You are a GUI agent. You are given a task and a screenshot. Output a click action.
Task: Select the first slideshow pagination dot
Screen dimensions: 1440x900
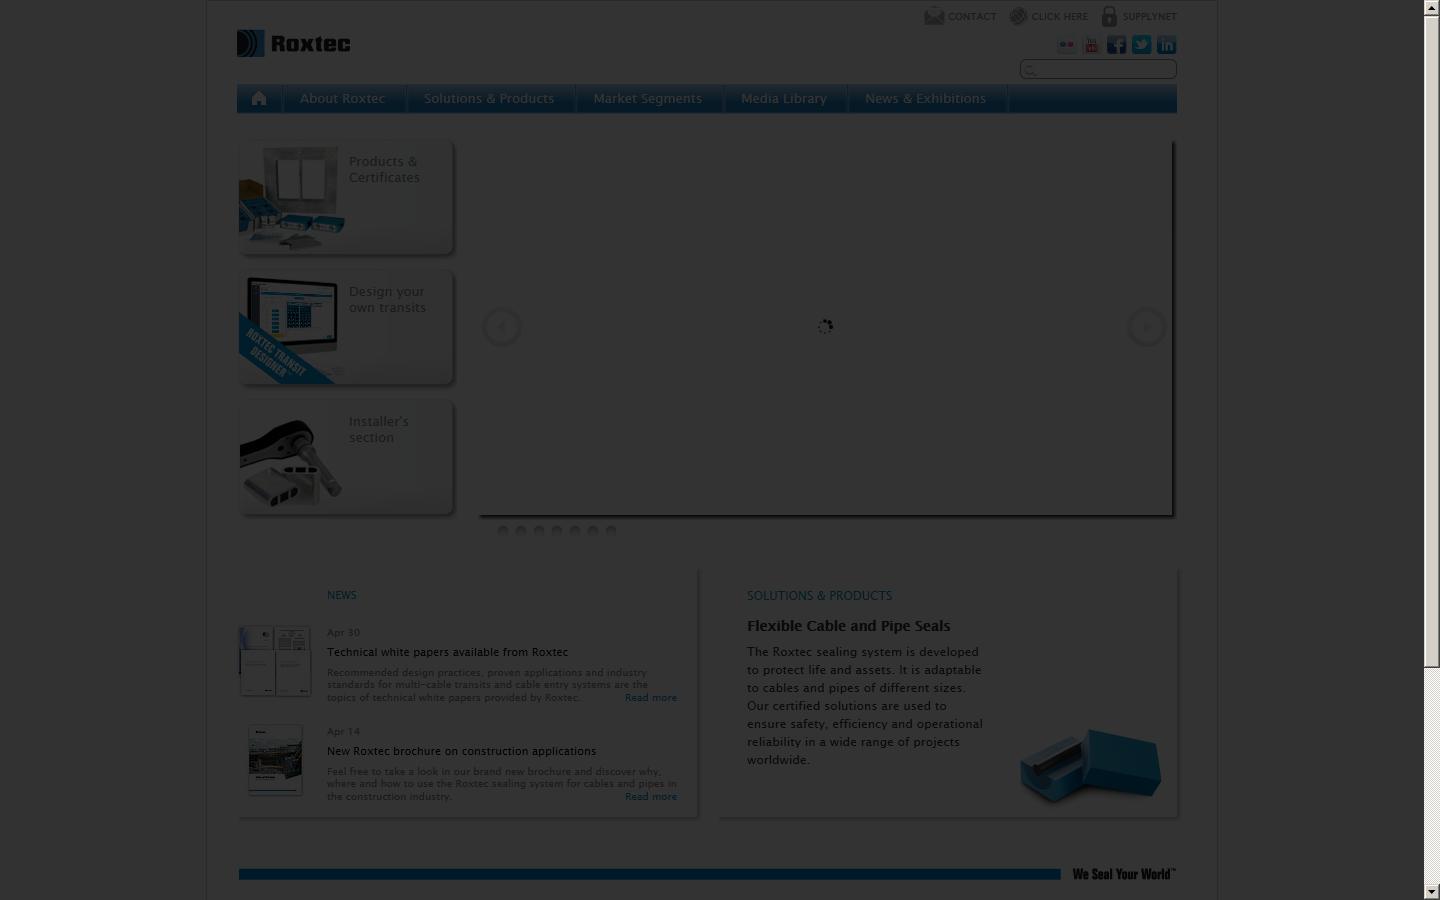503,531
